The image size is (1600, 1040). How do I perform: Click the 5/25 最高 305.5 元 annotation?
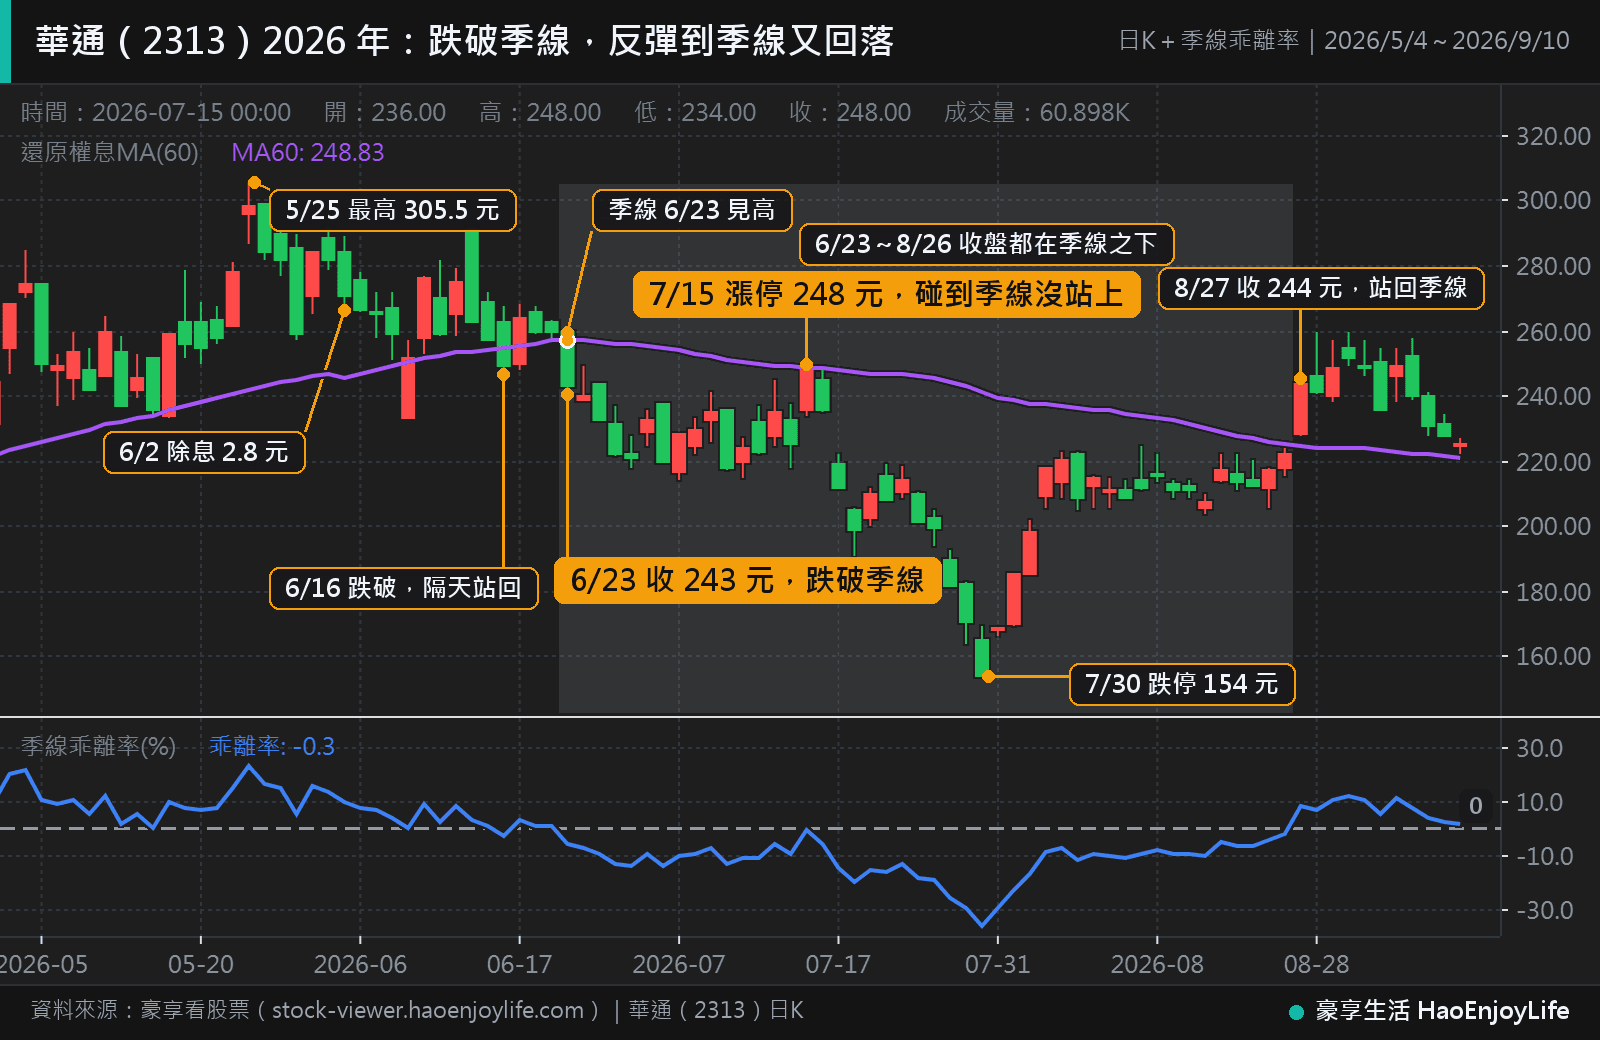pos(393,210)
